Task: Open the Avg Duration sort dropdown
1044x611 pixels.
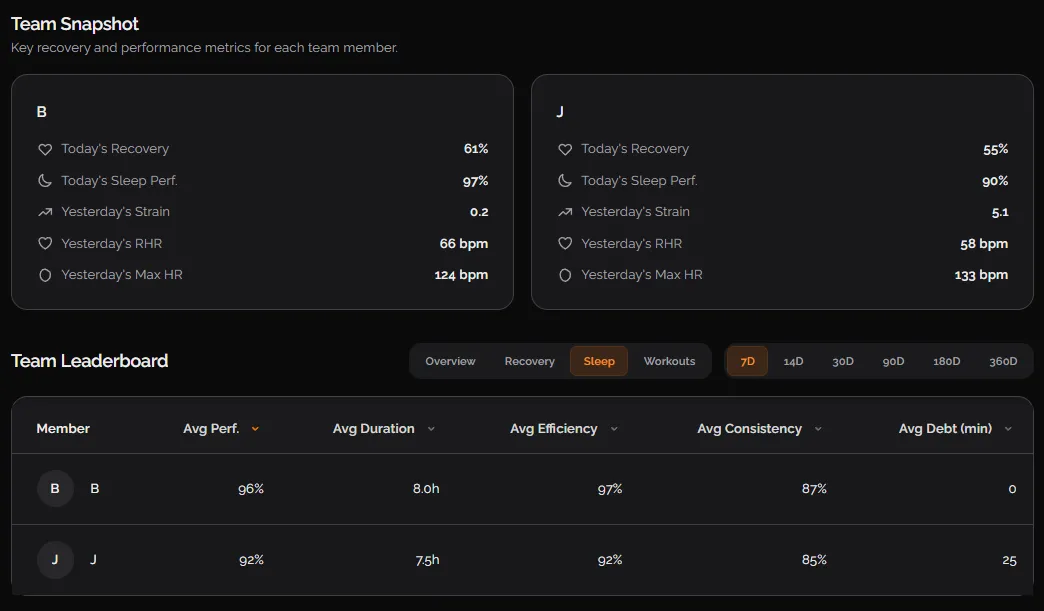Action: point(431,428)
